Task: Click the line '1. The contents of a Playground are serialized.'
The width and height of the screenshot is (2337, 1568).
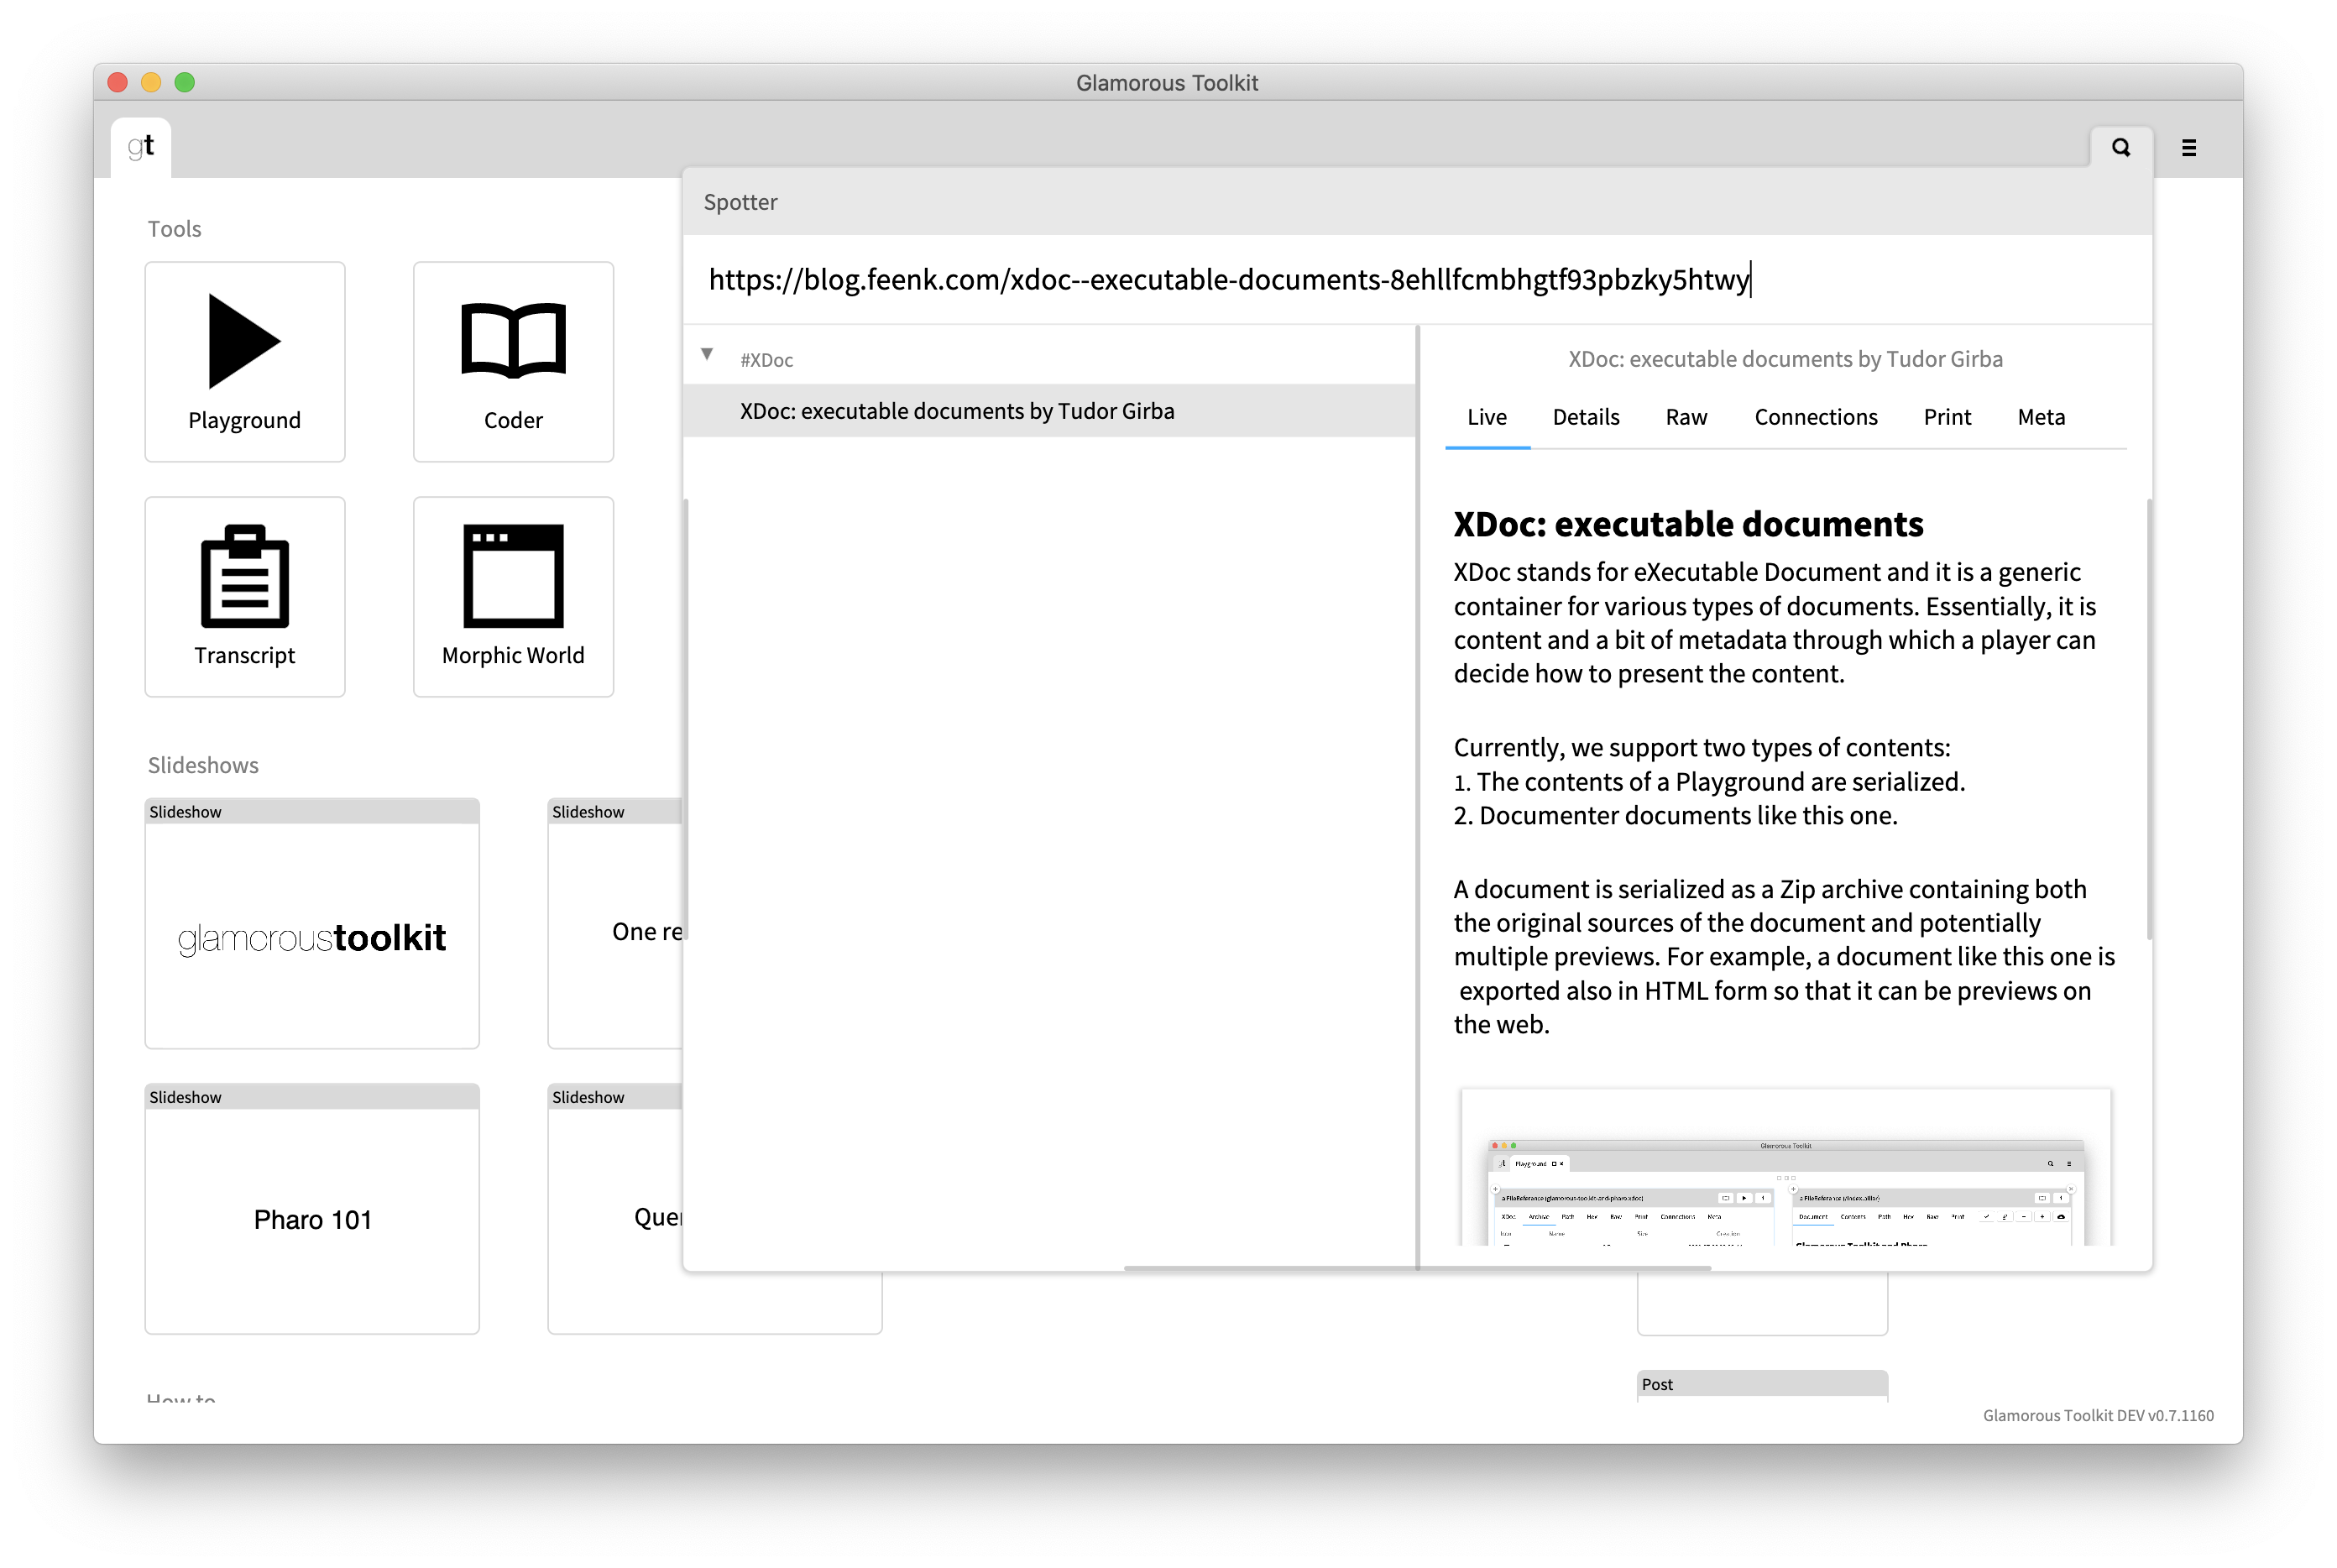Action: (x=1709, y=782)
